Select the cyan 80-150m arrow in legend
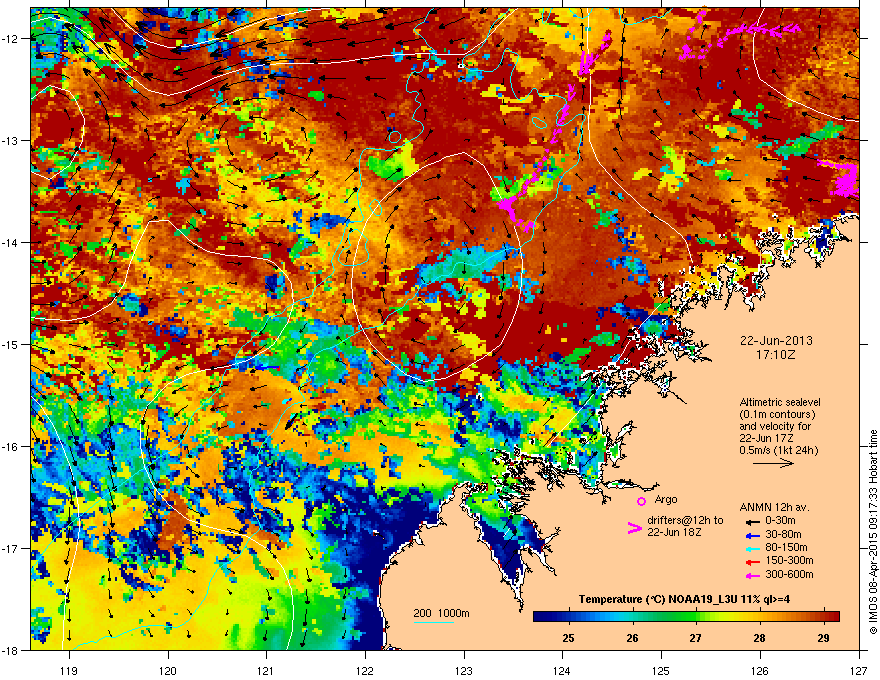 (x=753, y=548)
